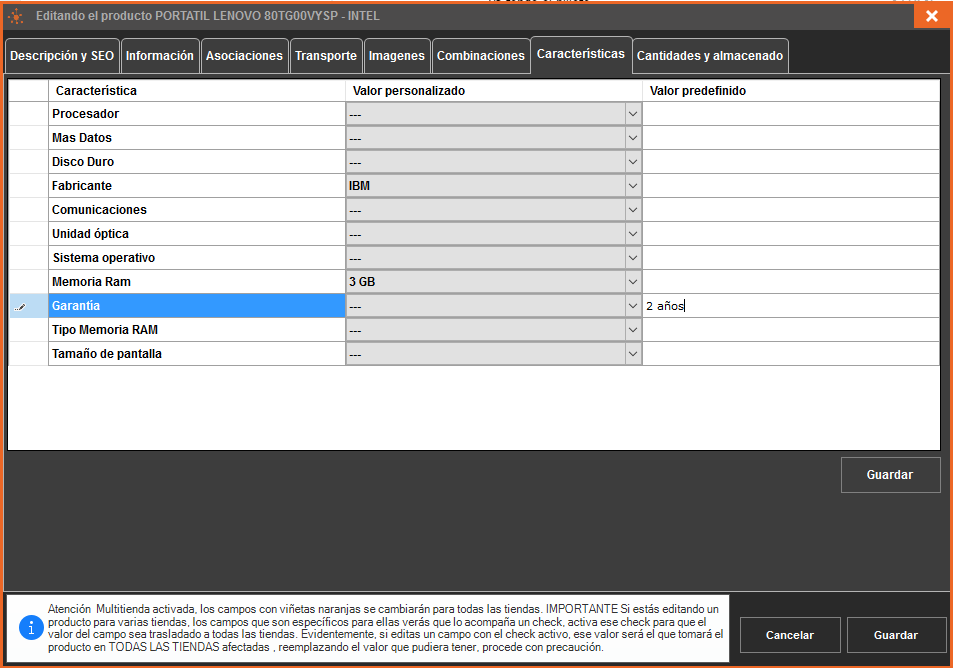This screenshot has height=668, width=953.
Task: Click the pencil edit icon beside Garantía
Action: pos(21,307)
